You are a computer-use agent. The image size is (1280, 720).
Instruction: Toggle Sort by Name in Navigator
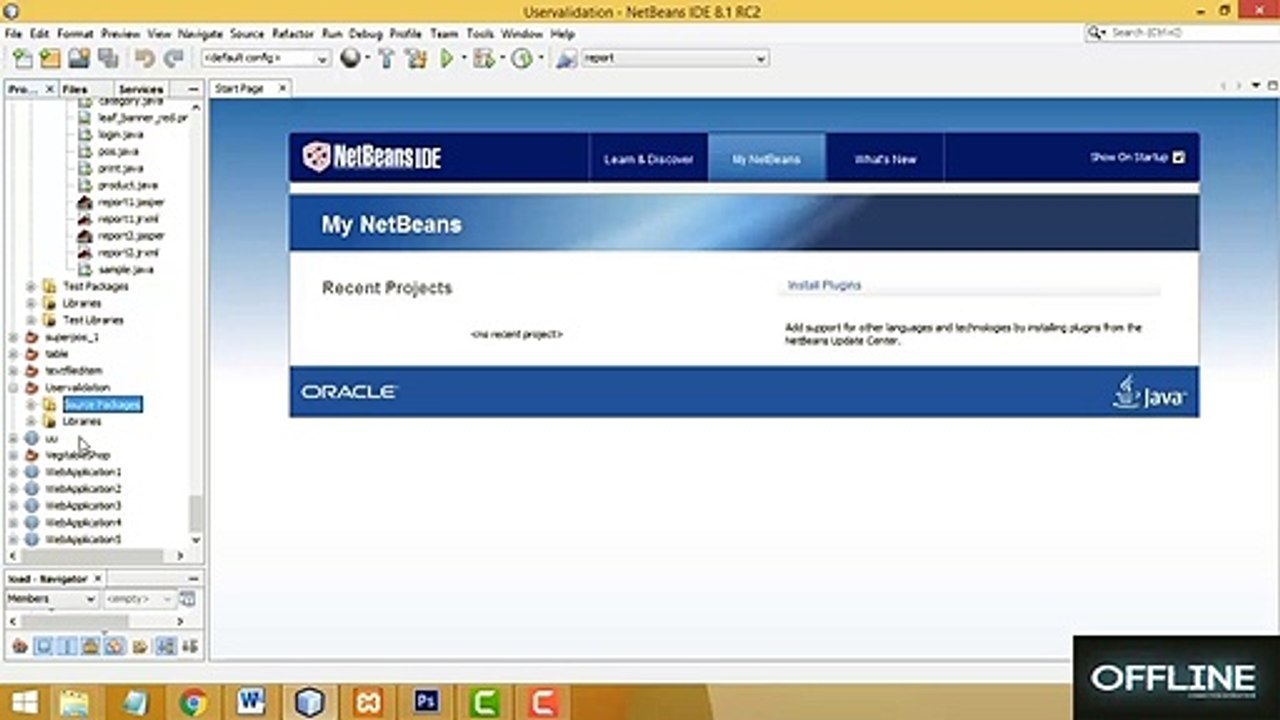[x=165, y=646]
